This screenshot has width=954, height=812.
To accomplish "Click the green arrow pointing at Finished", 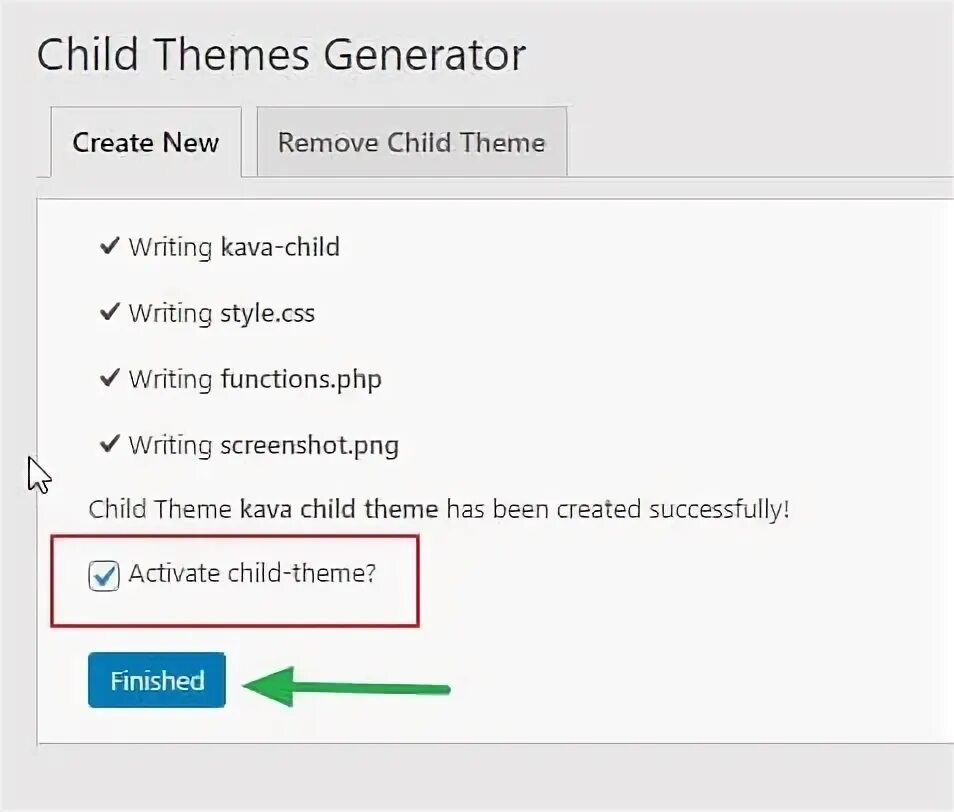I will pyautogui.click(x=346, y=686).
